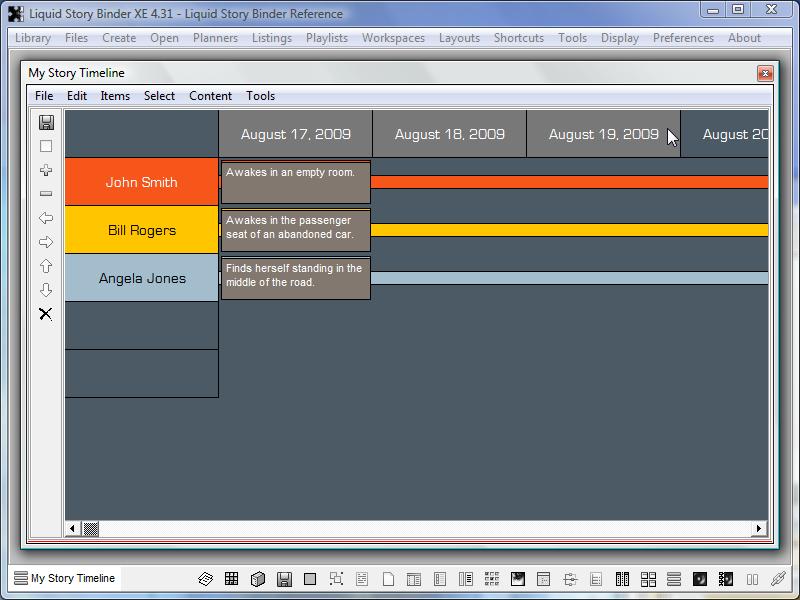Expand the Preferences menu
Viewport: 800px width, 600px height.
click(x=683, y=38)
